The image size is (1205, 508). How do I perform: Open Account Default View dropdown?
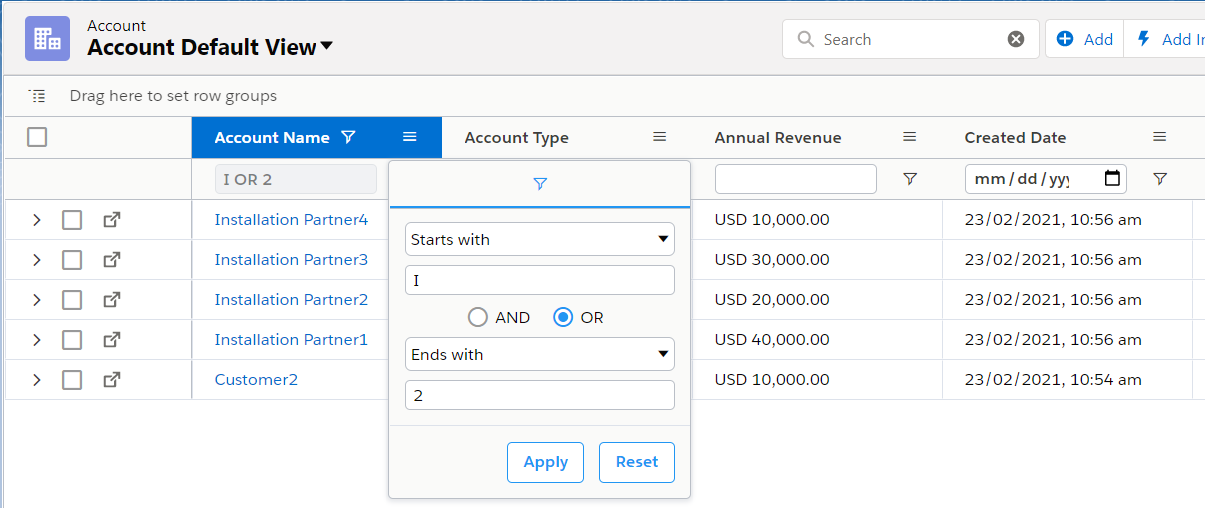[x=326, y=47]
